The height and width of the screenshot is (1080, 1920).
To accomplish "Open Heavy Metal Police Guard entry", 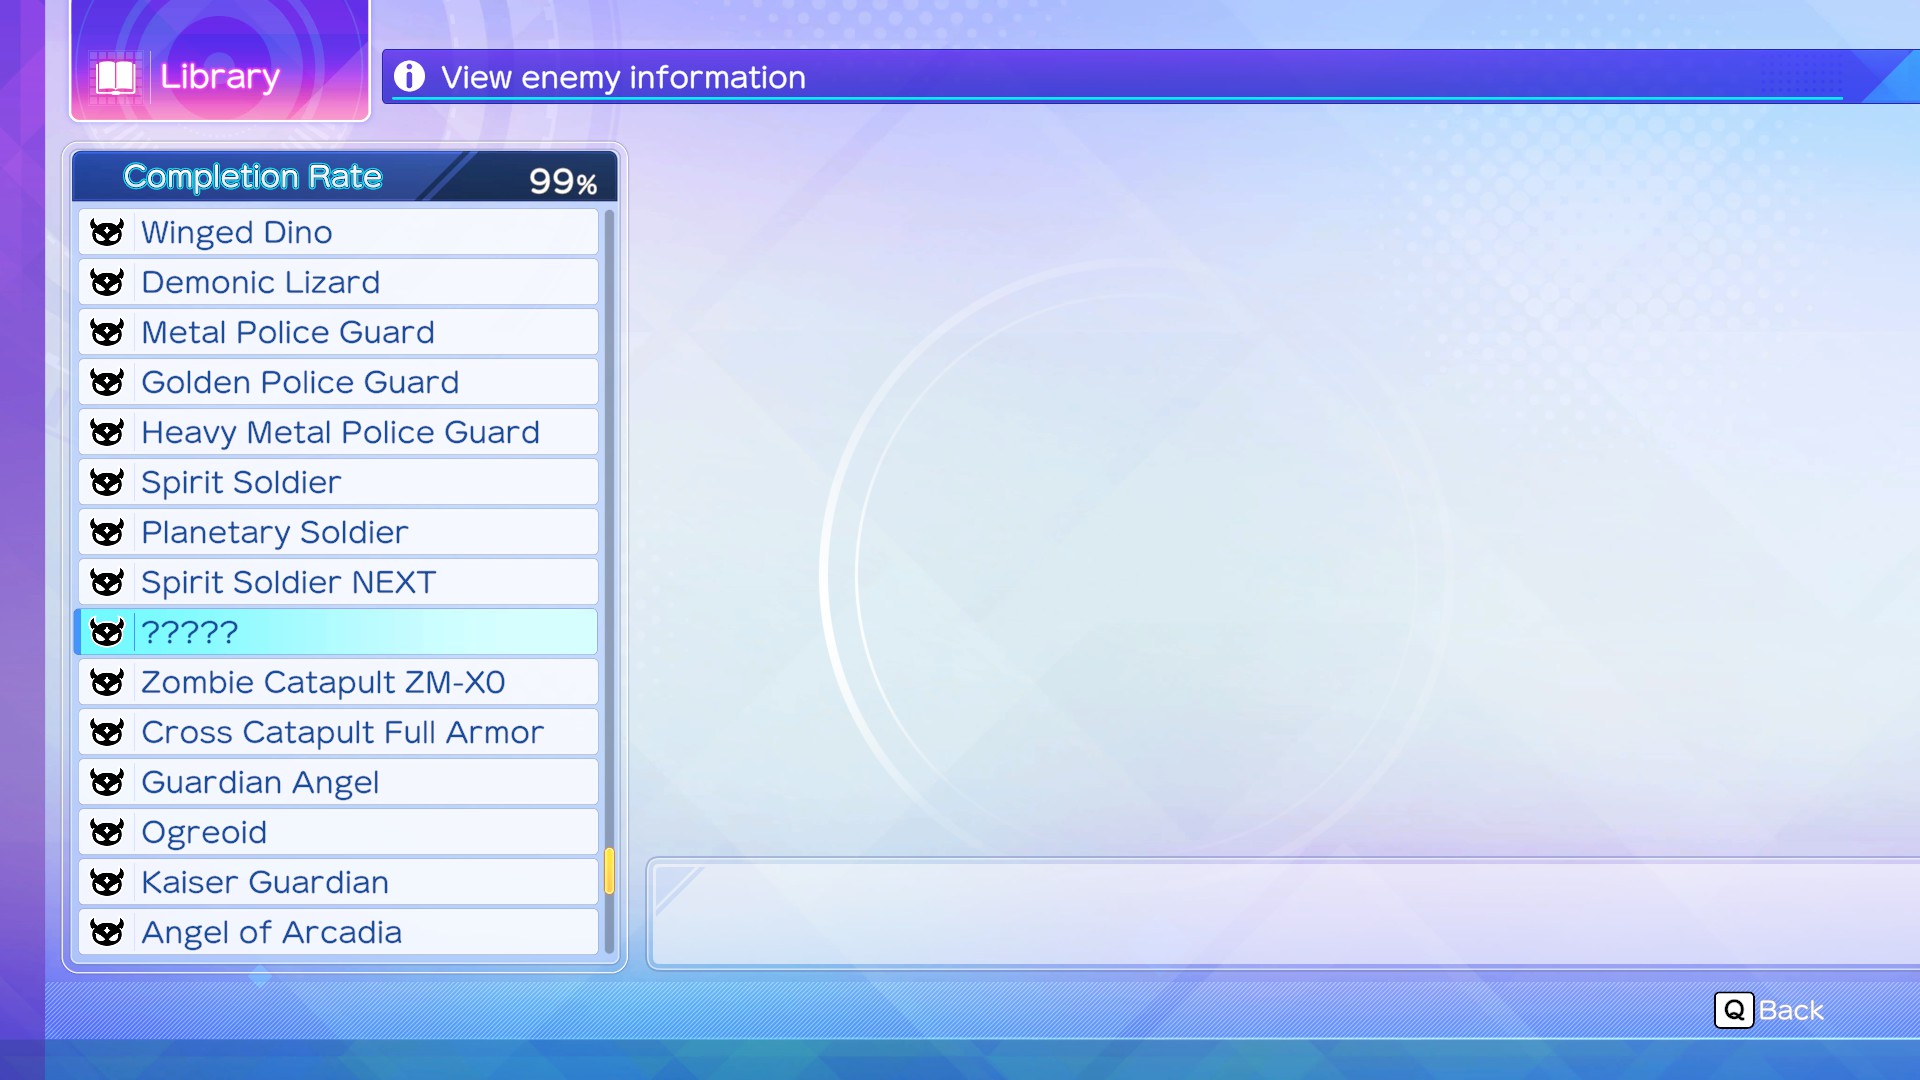I will (338, 432).
